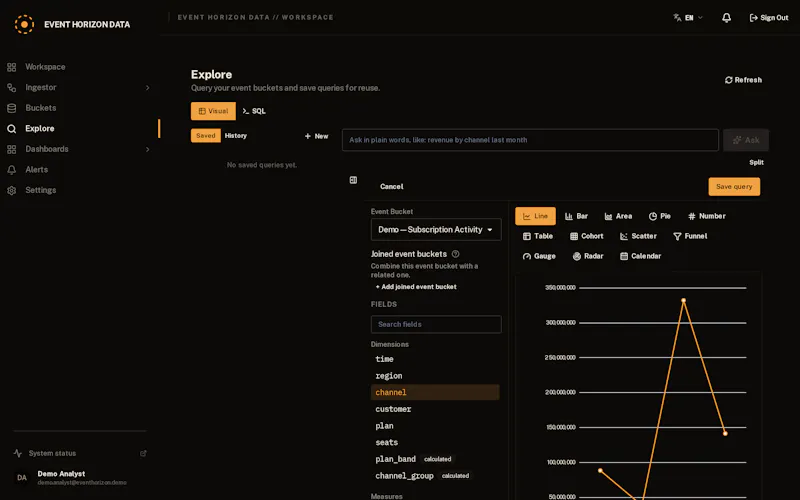Select the channel_group calculated field
This screenshot has height=500, width=800.
pos(435,476)
